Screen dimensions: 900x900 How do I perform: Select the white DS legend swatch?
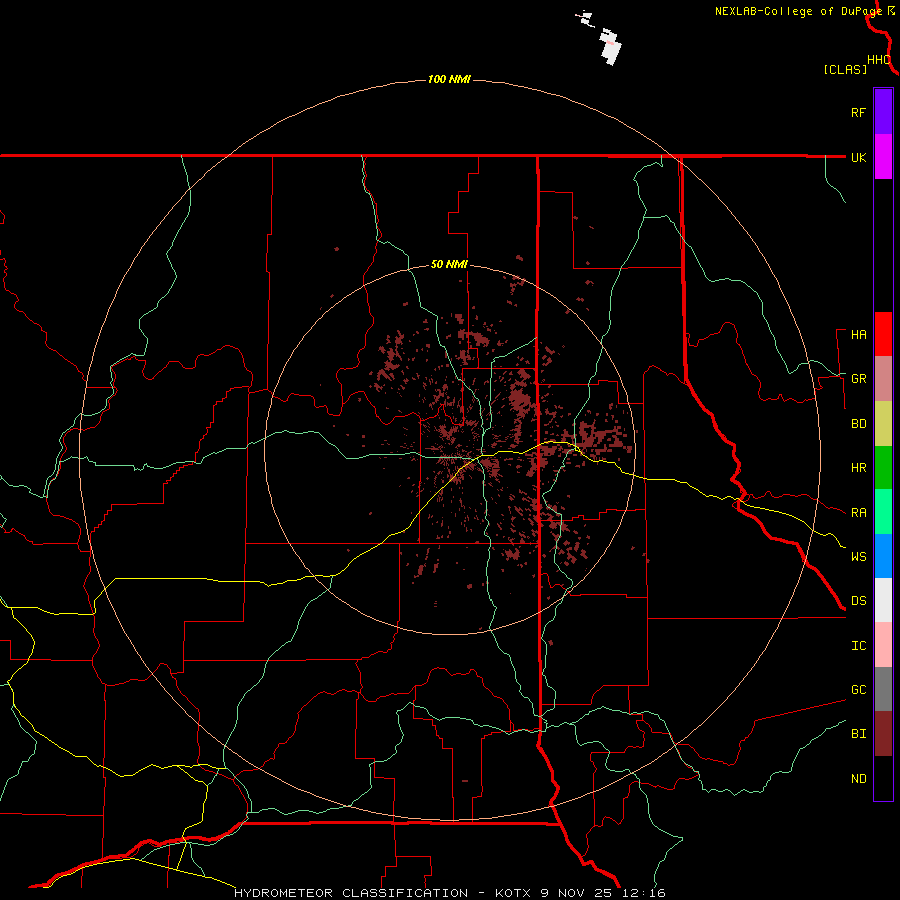883,600
